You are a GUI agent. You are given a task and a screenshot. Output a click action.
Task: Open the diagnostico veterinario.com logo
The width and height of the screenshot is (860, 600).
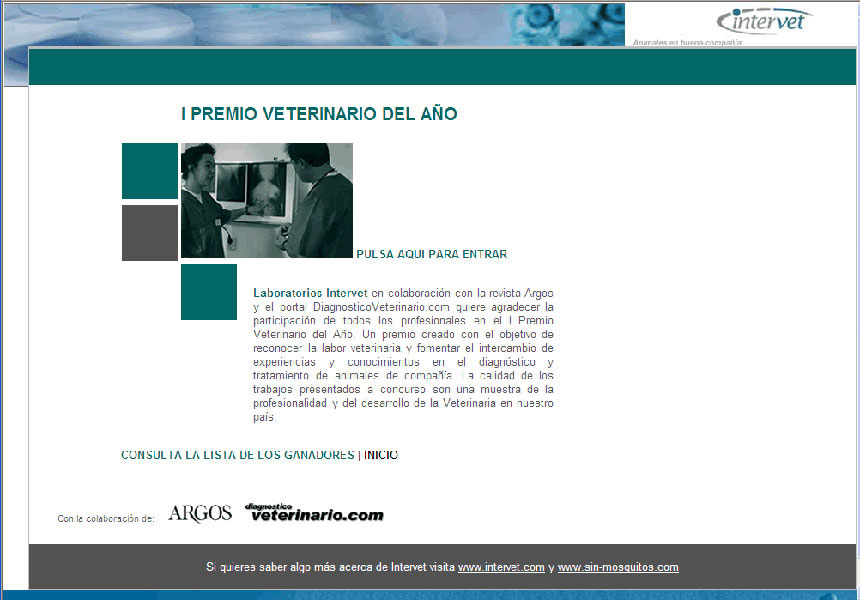coord(314,512)
